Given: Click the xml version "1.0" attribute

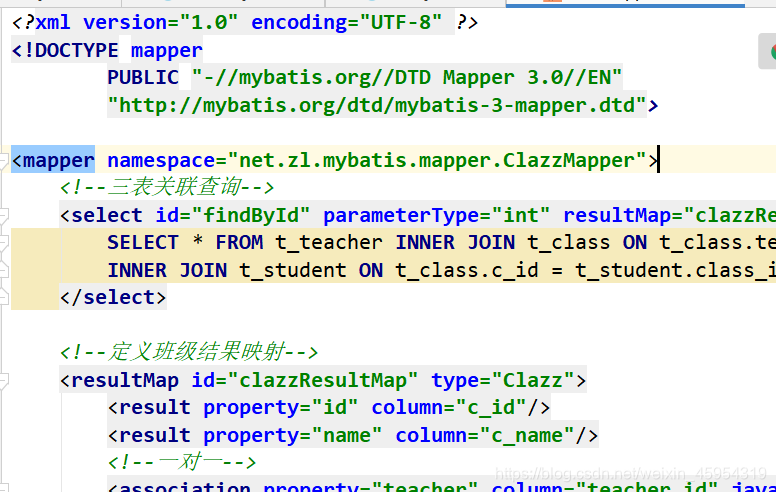Looking at the screenshot, I should click(x=160, y=23).
